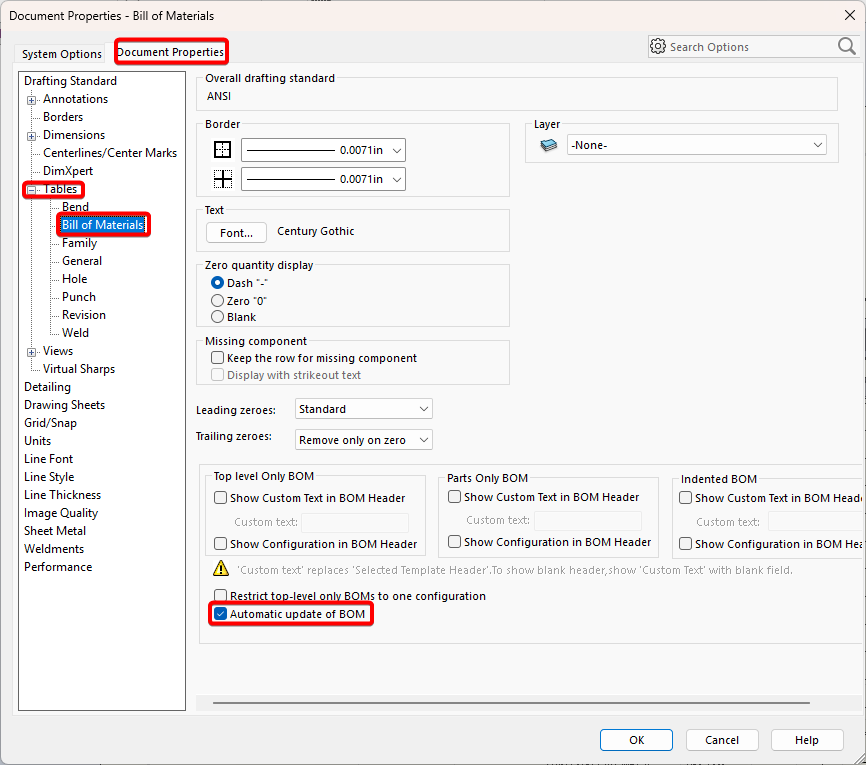Click the yellow warning triangle icon

[x=221, y=568]
